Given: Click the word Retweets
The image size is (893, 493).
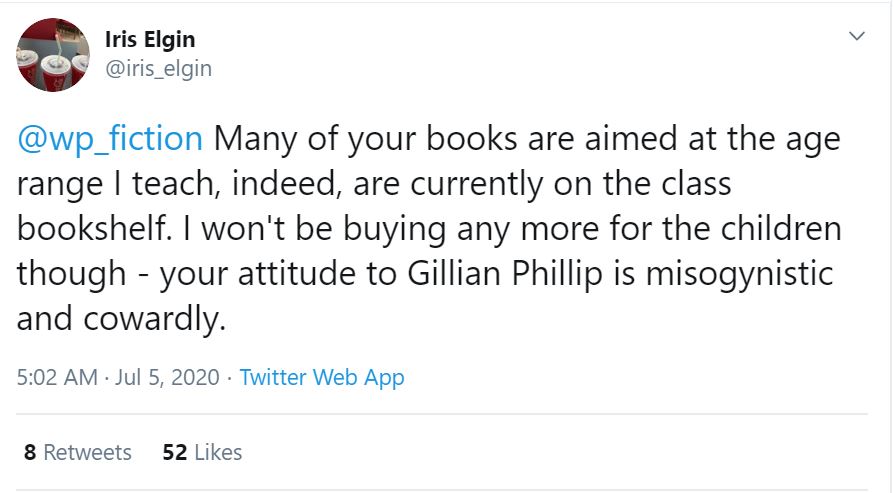Looking at the screenshot, I should coord(88,452).
